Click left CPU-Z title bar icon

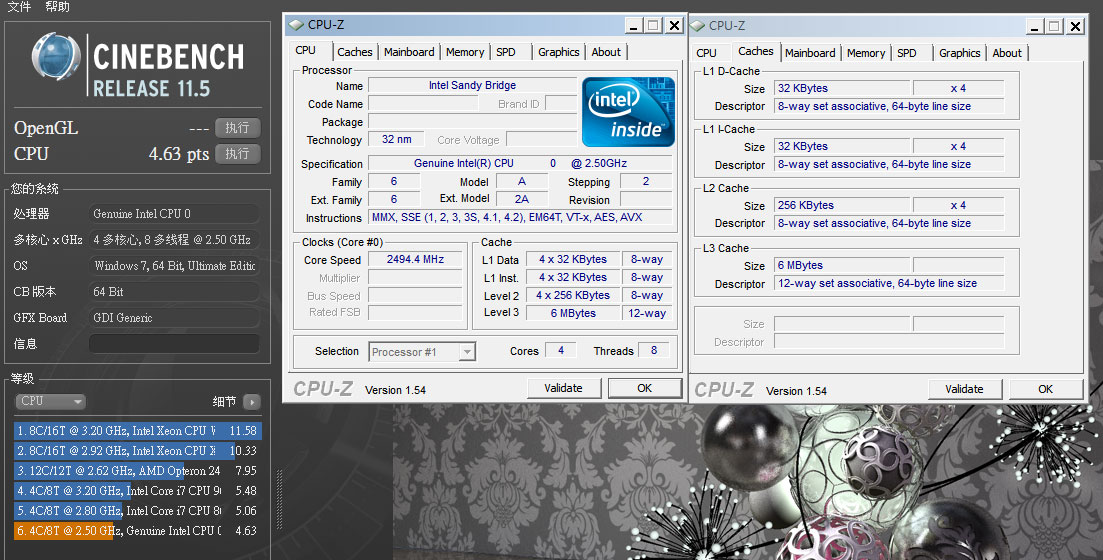point(296,25)
